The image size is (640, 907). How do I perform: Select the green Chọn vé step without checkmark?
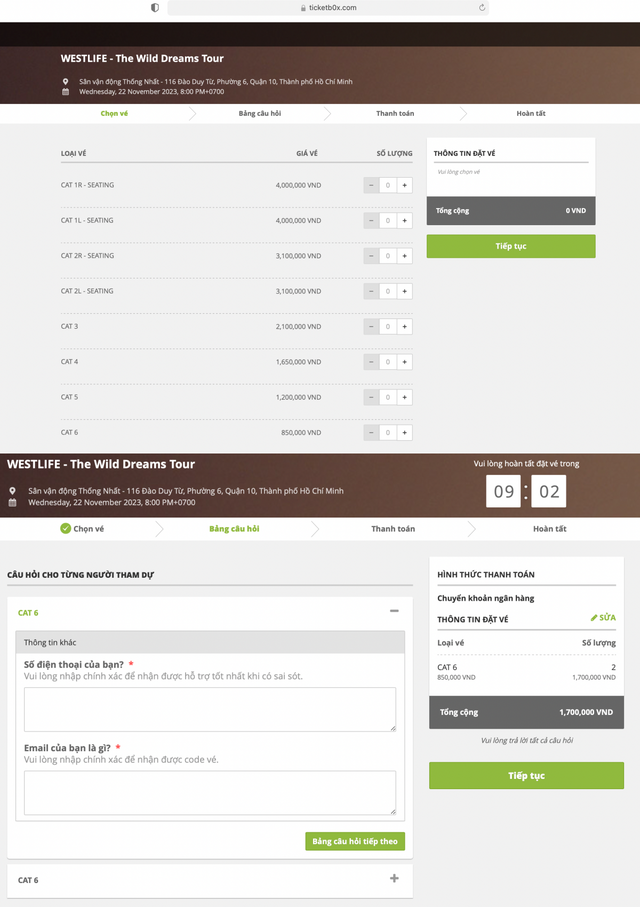pos(114,113)
